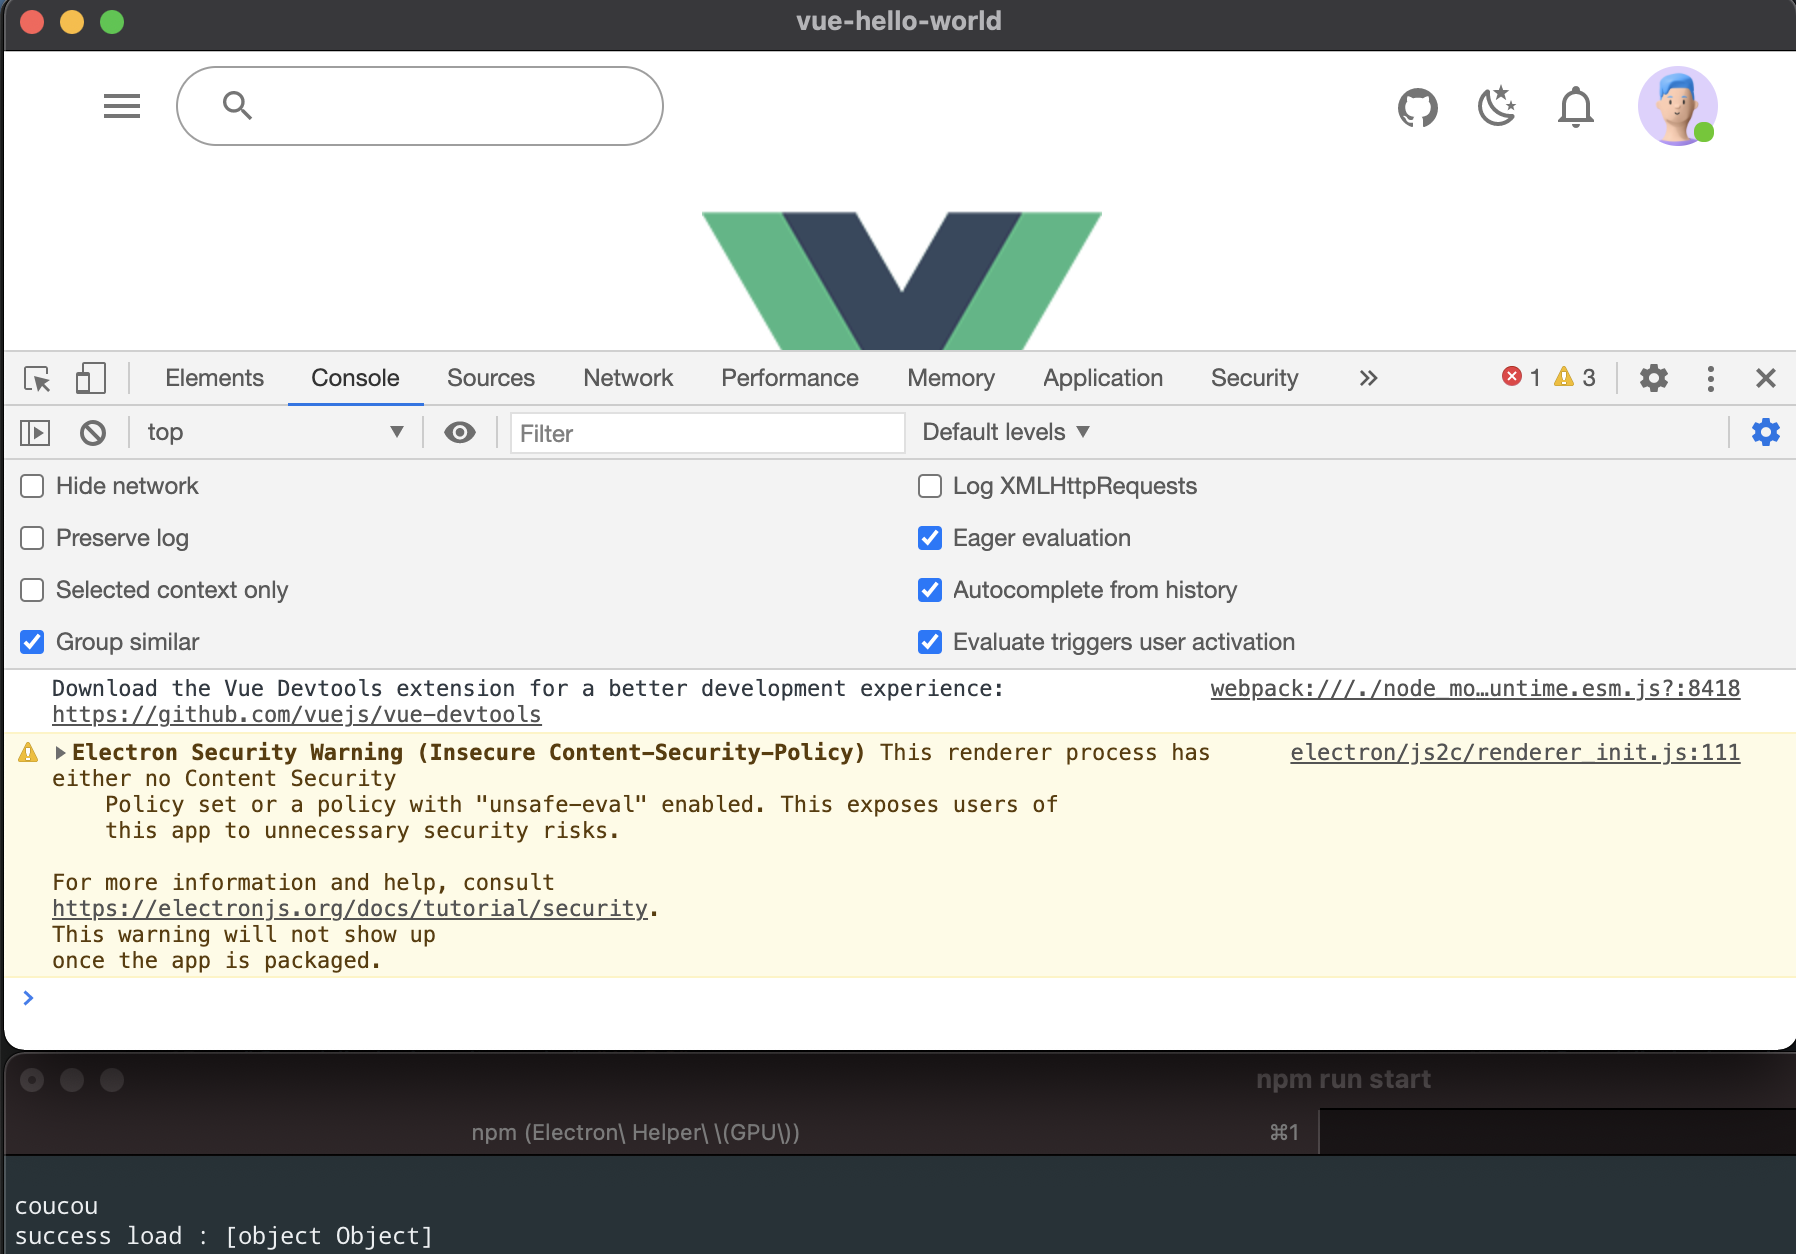Viewport: 1796px width, 1254px height.
Task: Click the red error count icon
Action: (1511, 376)
